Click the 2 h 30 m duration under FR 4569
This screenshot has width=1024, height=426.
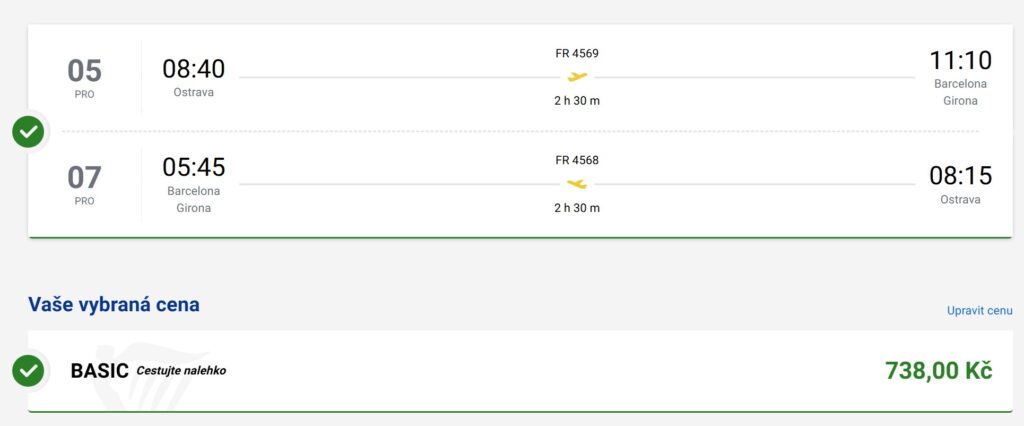(x=577, y=101)
